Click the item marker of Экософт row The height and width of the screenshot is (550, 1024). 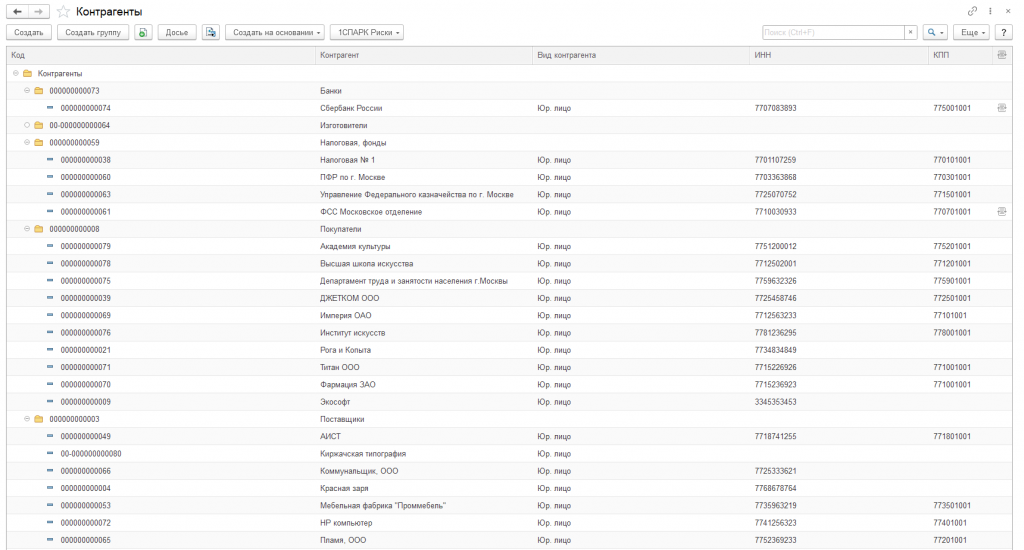pos(50,402)
